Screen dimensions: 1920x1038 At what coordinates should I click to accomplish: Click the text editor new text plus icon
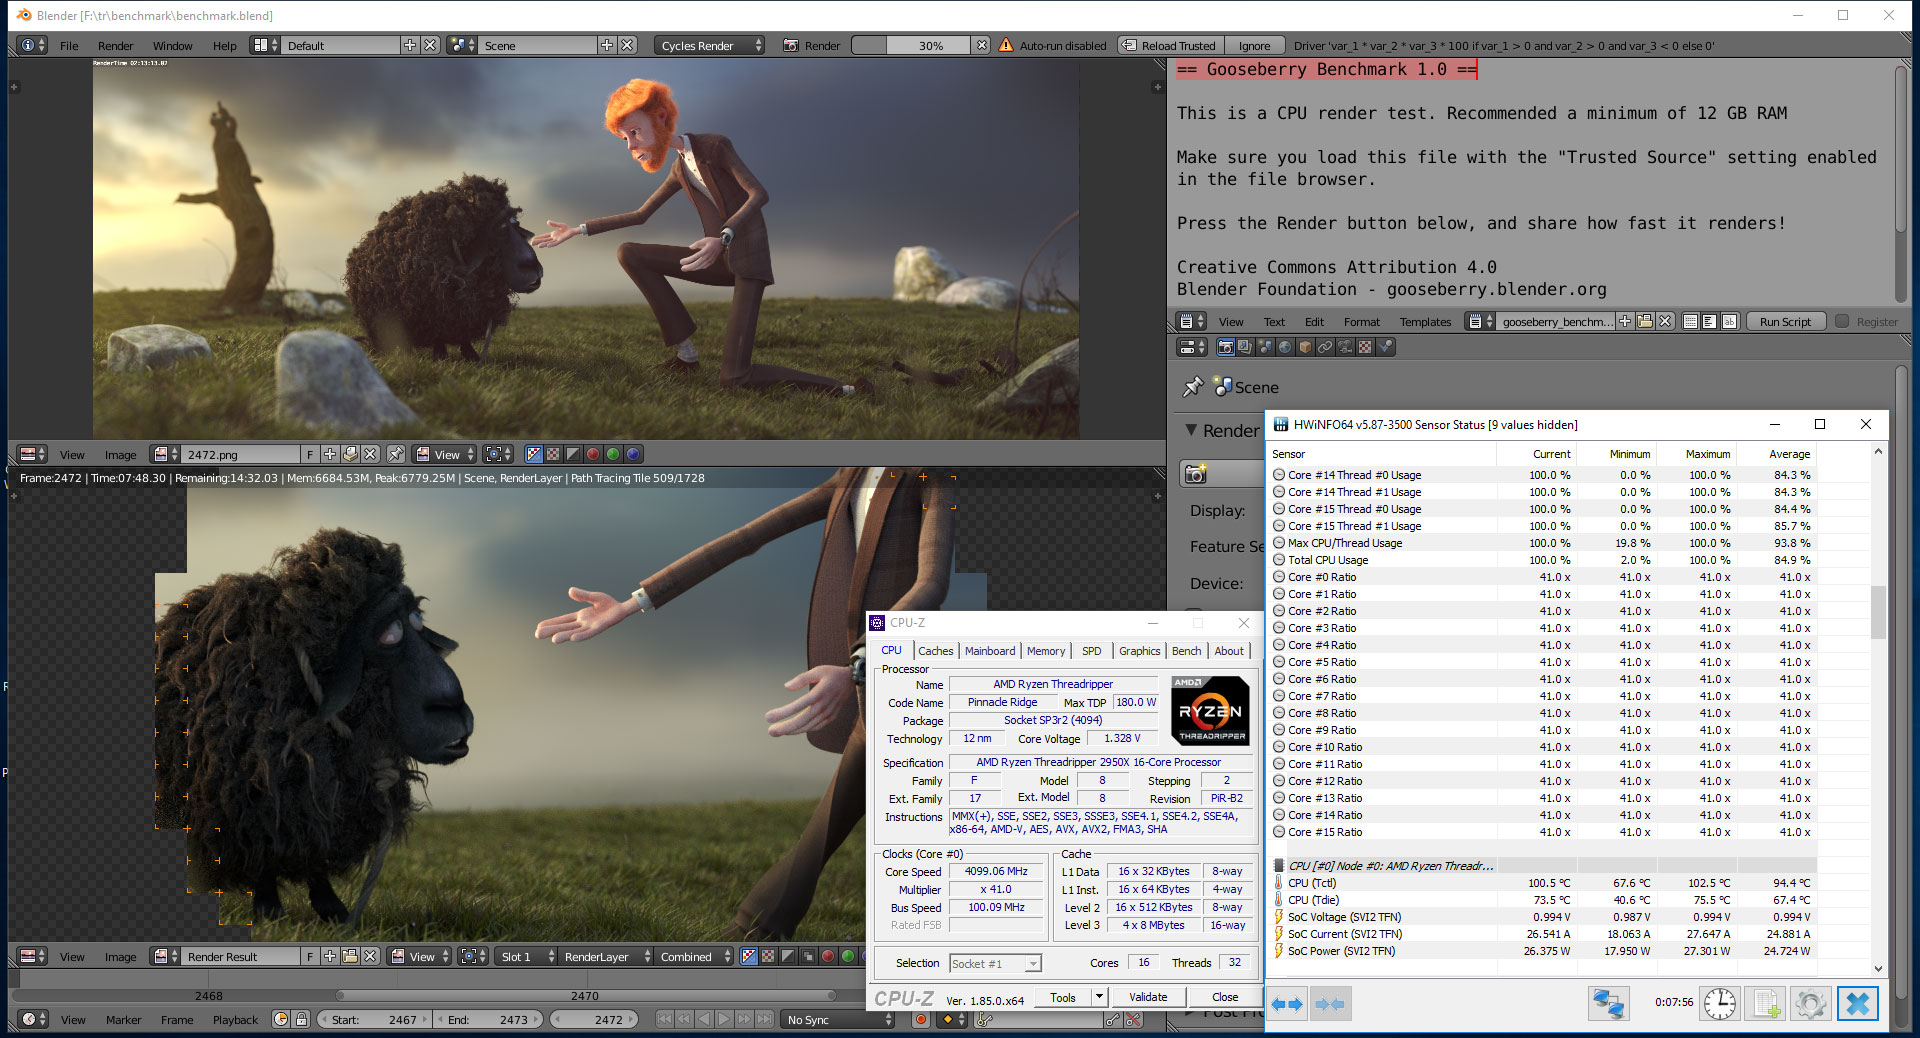[1625, 321]
